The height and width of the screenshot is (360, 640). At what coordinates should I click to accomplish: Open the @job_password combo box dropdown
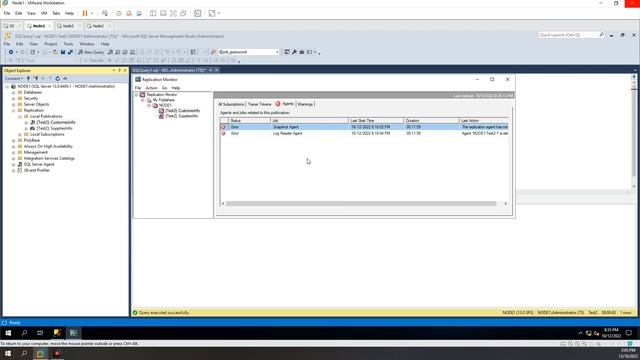pyautogui.click(x=277, y=52)
